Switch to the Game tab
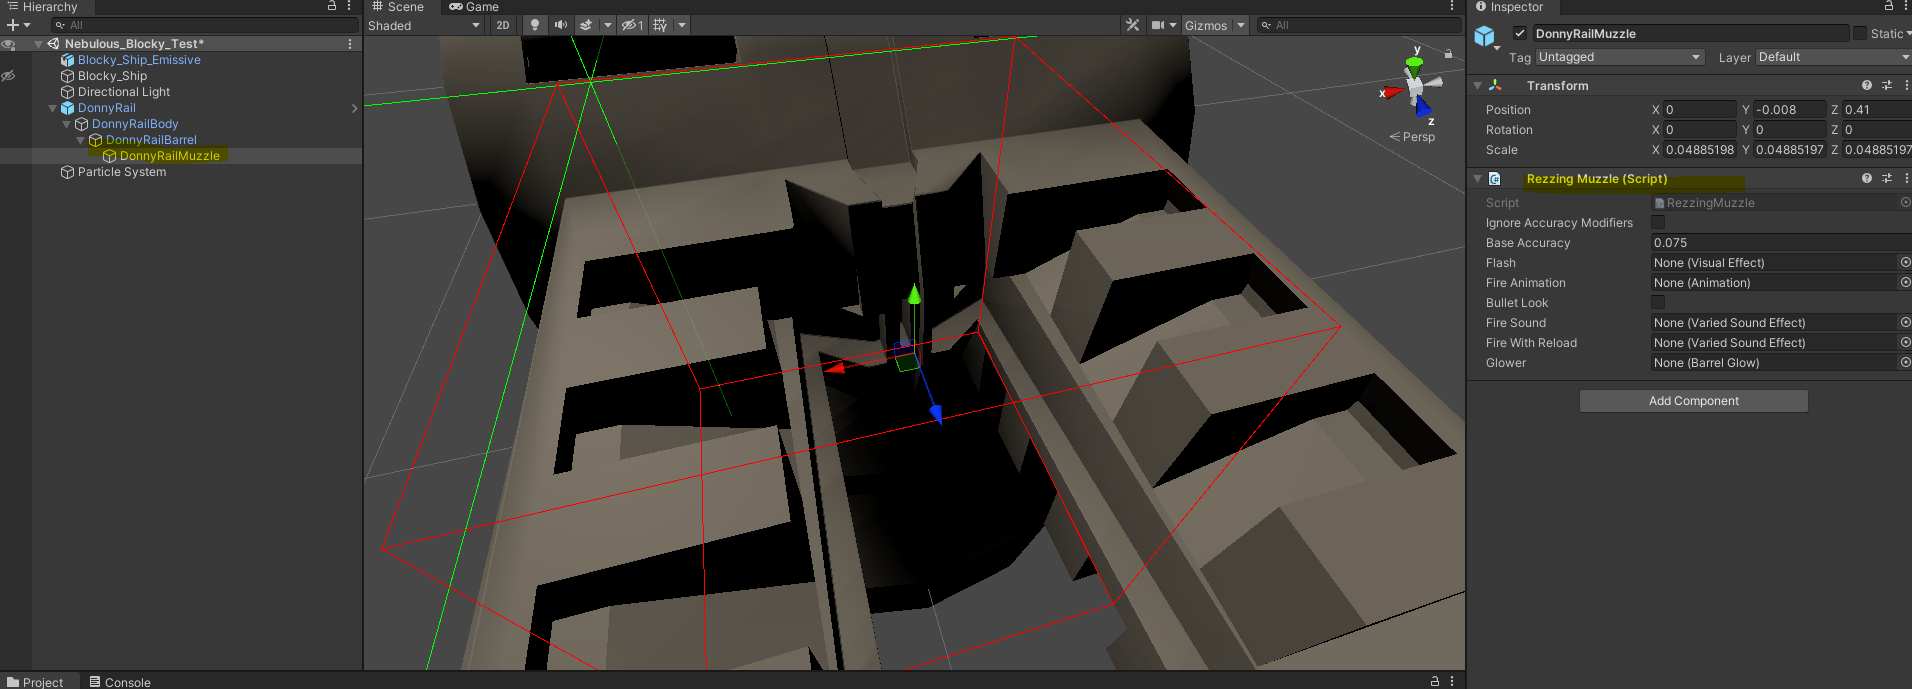The height and width of the screenshot is (689, 1912). coord(474,6)
